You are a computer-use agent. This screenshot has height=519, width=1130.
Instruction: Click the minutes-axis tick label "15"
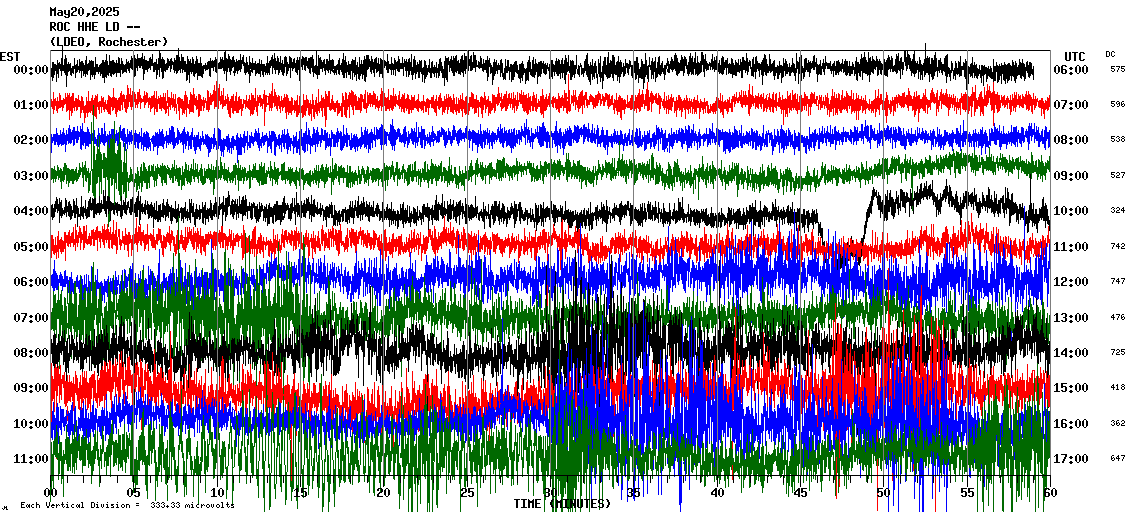point(301,493)
